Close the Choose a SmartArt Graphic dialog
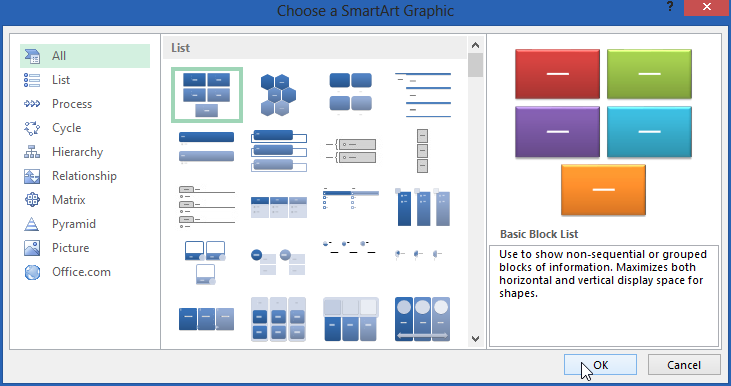 tap(707, 7)
